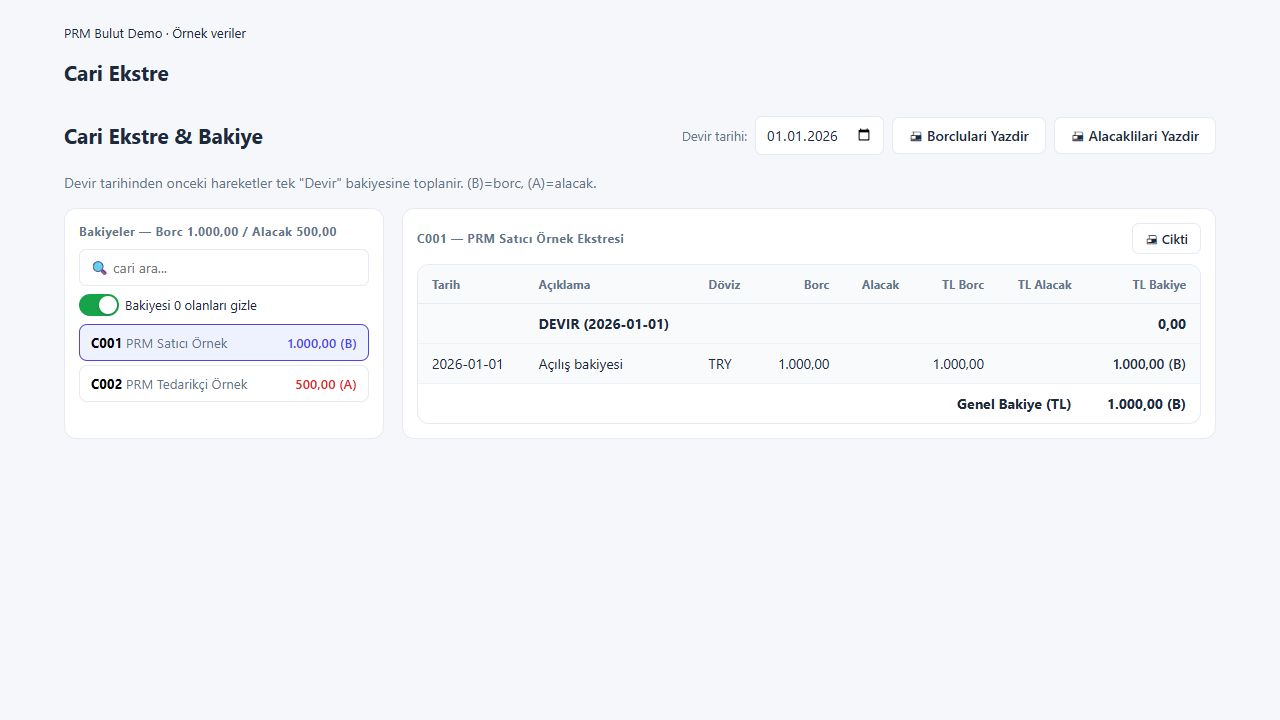The width and height of the screenshot is (1280, 720).
Task: Click the DEVIR row 0,00 balance
Action: (1172, 324)
